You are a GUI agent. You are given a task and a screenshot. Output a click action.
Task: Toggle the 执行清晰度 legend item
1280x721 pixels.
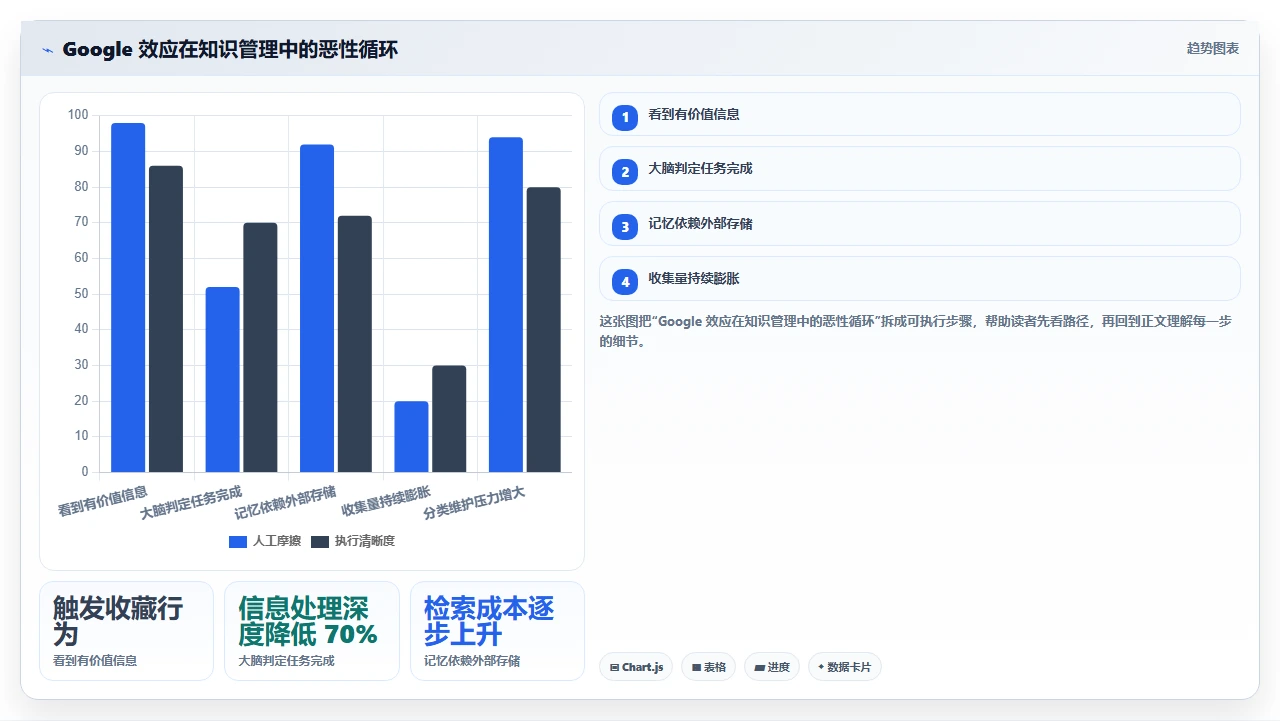pos(353,541)
